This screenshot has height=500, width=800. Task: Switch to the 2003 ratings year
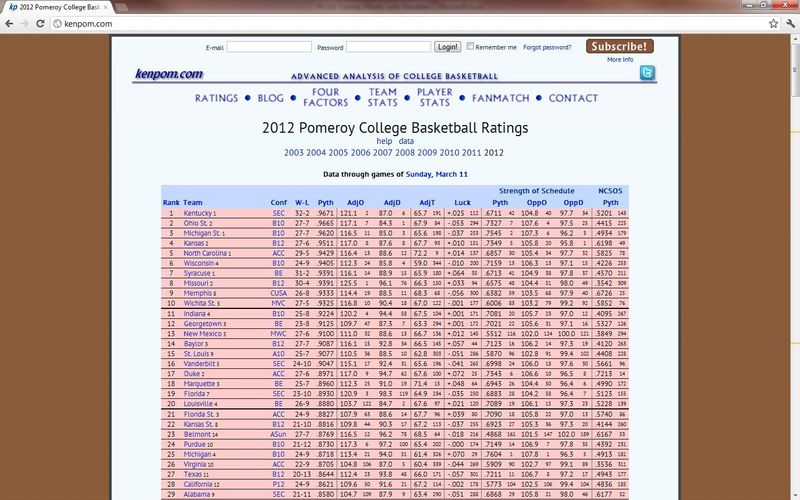click(294, 153)
